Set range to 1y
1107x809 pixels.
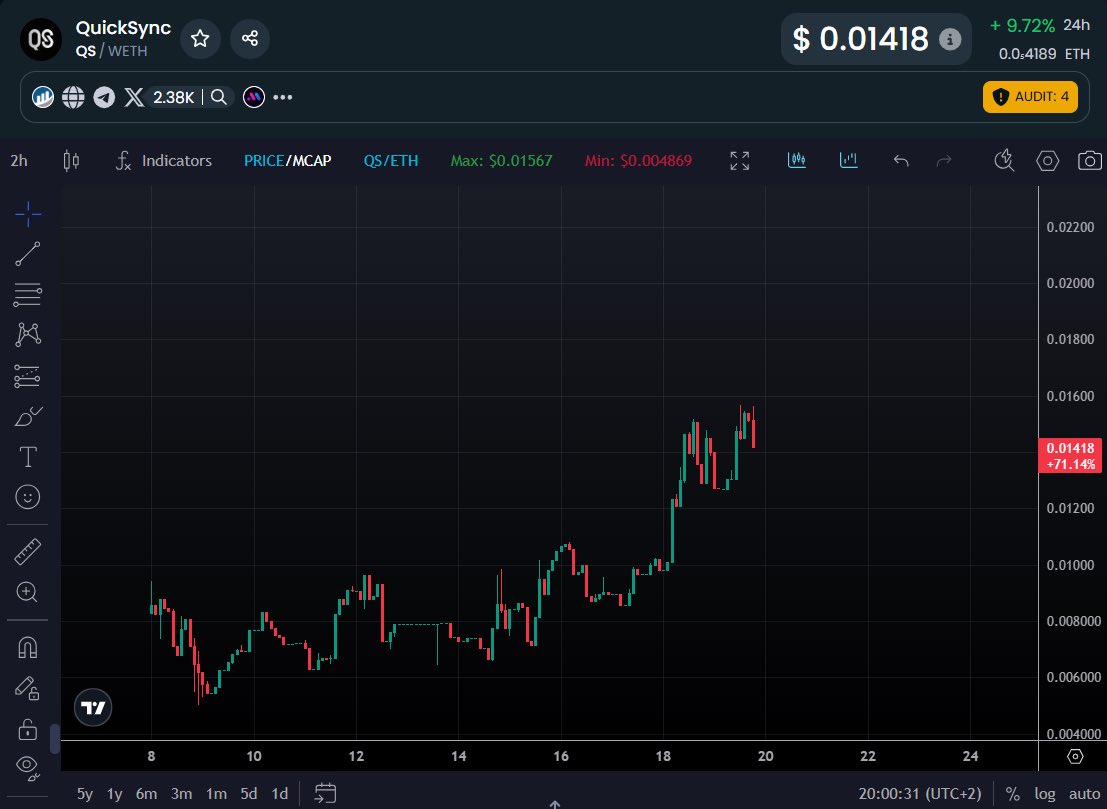coord(114,793)
